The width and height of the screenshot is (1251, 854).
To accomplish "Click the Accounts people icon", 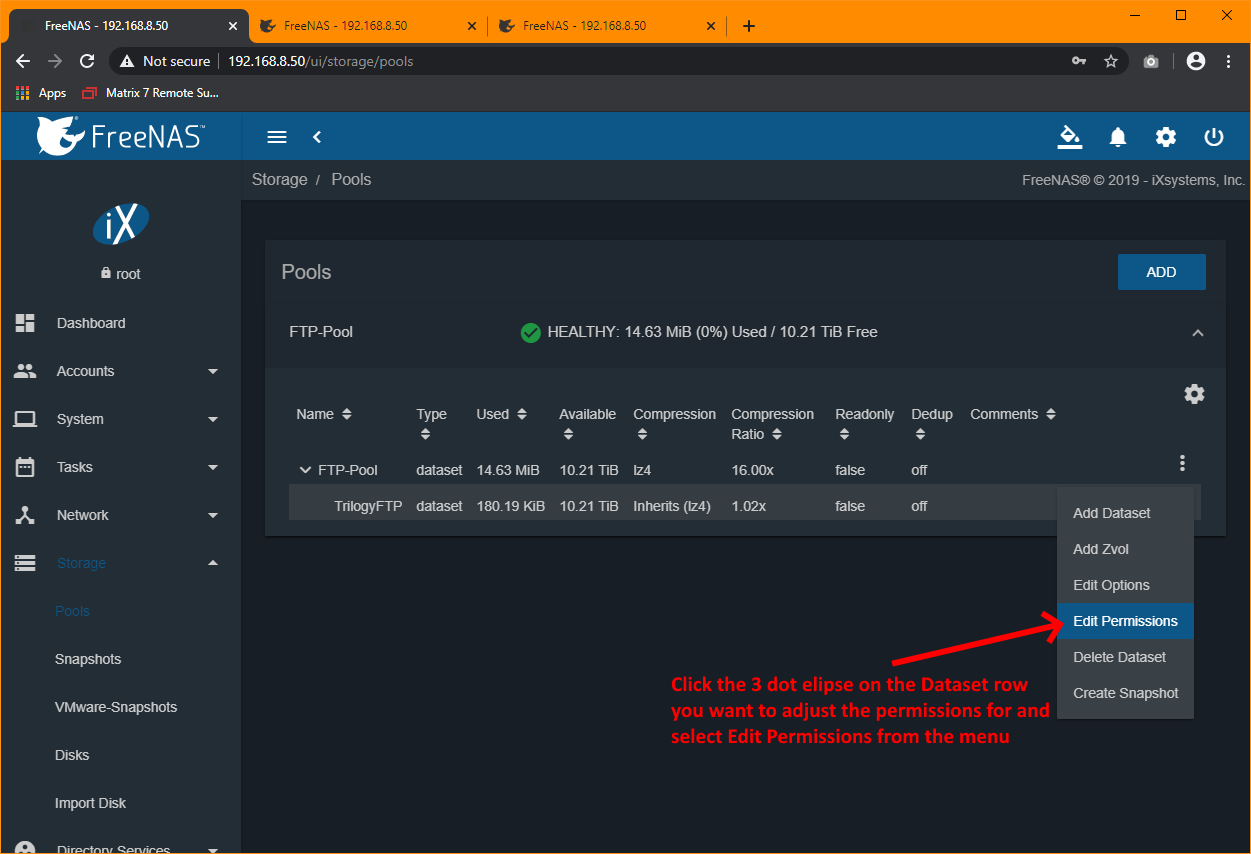I will (25, 371).
